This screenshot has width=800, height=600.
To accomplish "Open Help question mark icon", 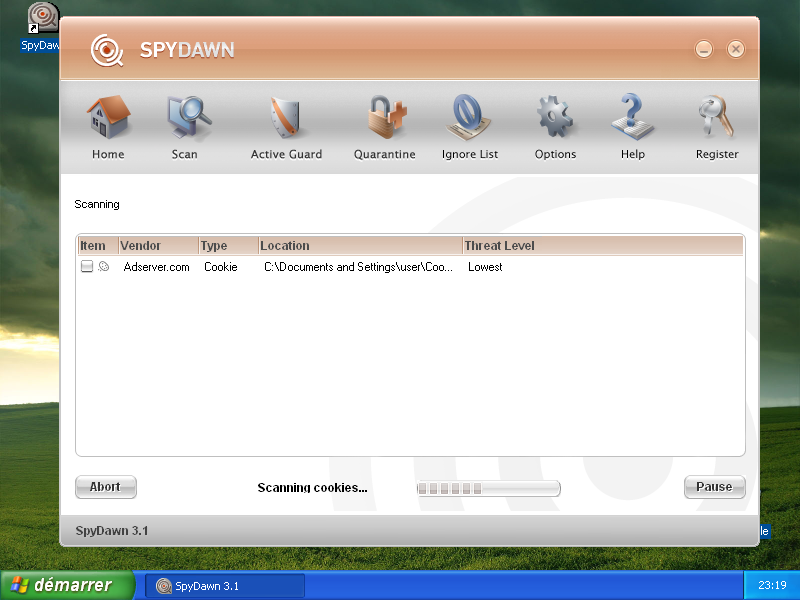I will click(632, 116).
